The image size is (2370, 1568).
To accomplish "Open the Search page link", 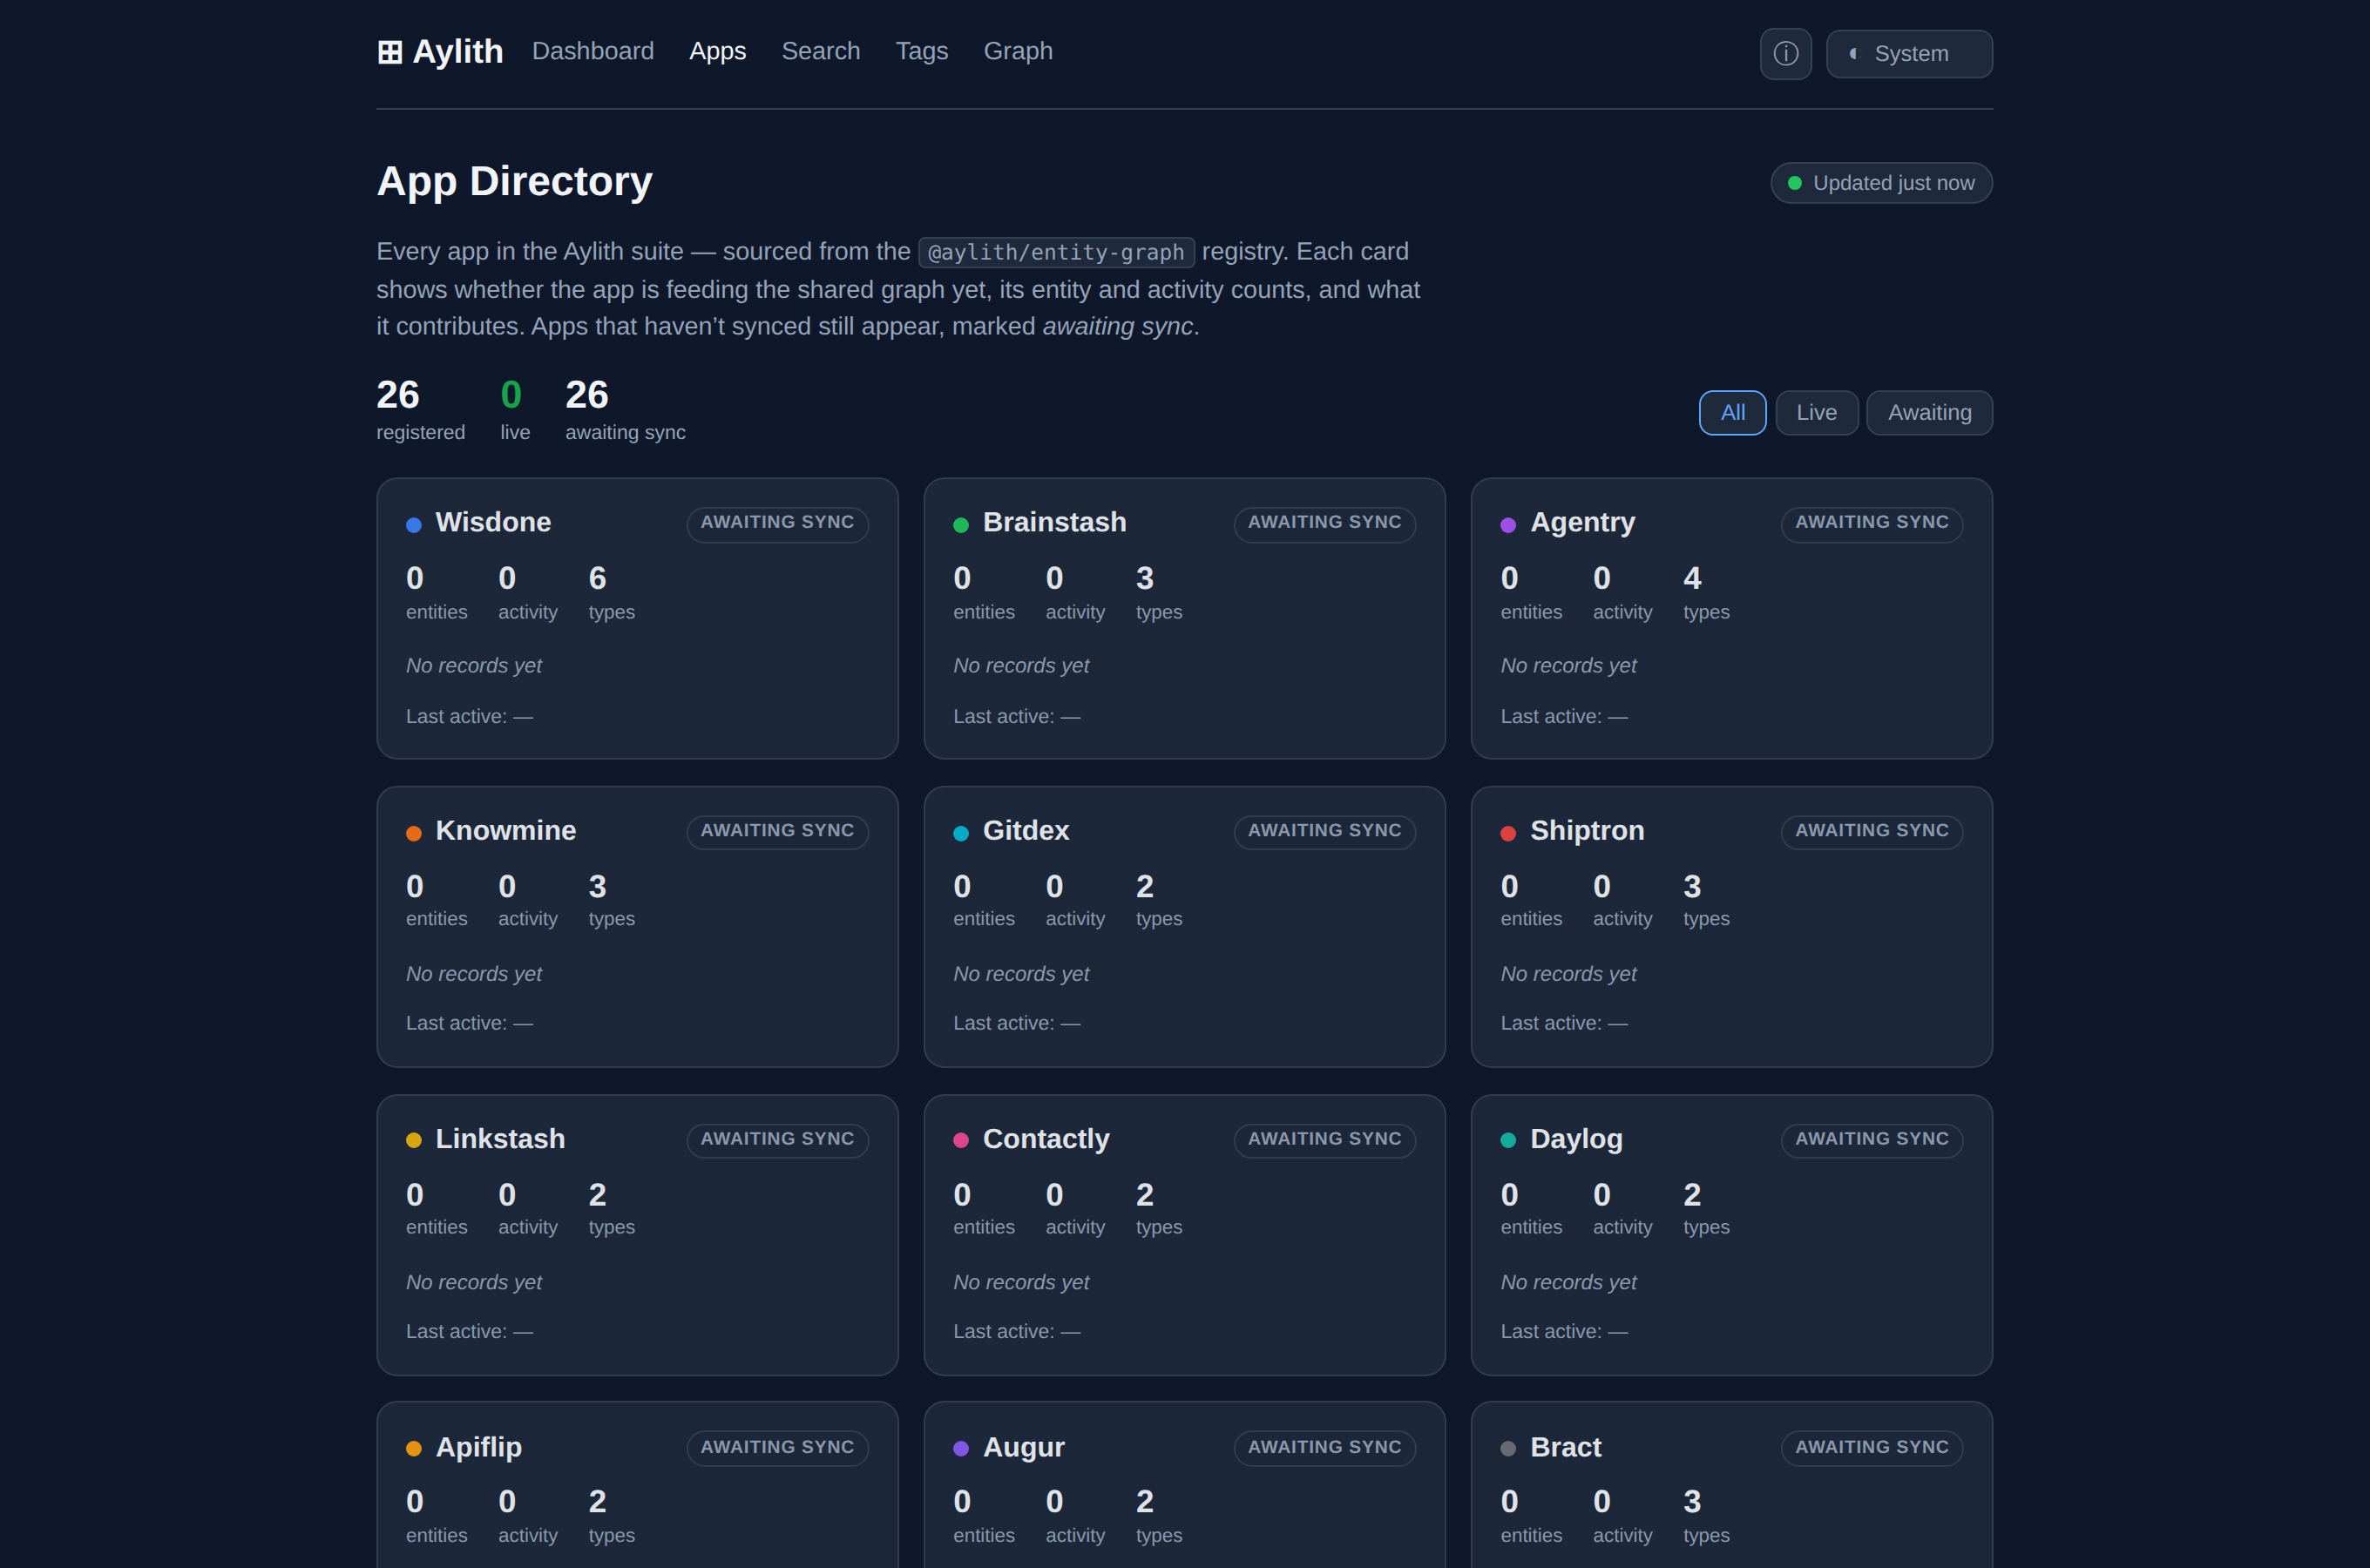I will (820, 51).
